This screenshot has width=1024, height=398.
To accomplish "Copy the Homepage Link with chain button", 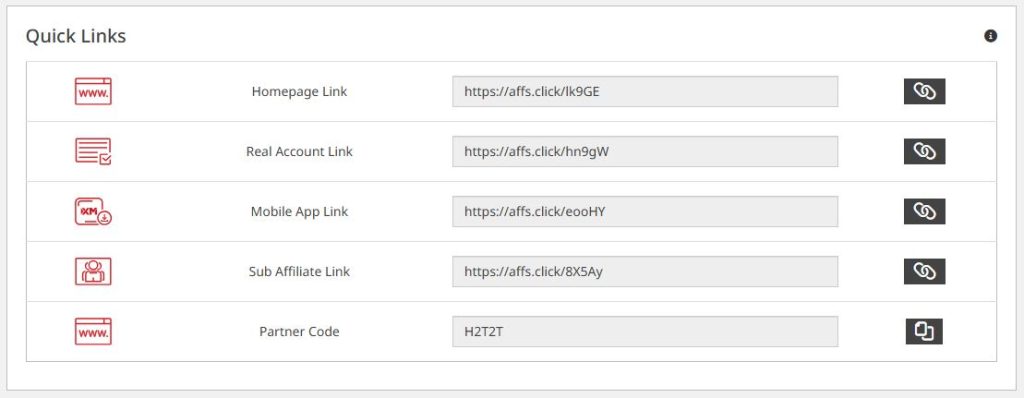I will tap(924, 91).
